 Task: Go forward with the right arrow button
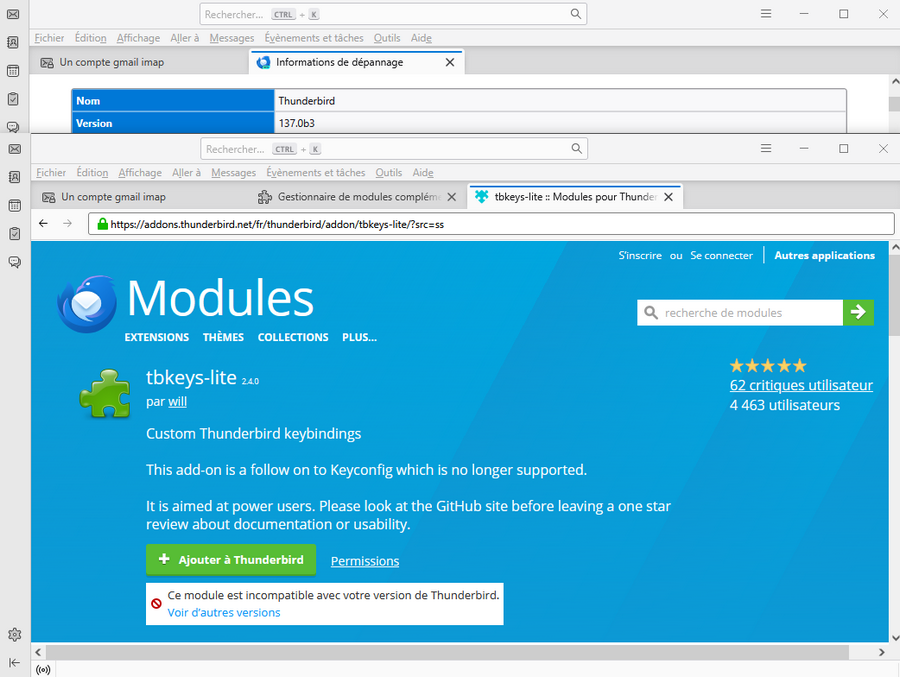click(x=68, y=223)
